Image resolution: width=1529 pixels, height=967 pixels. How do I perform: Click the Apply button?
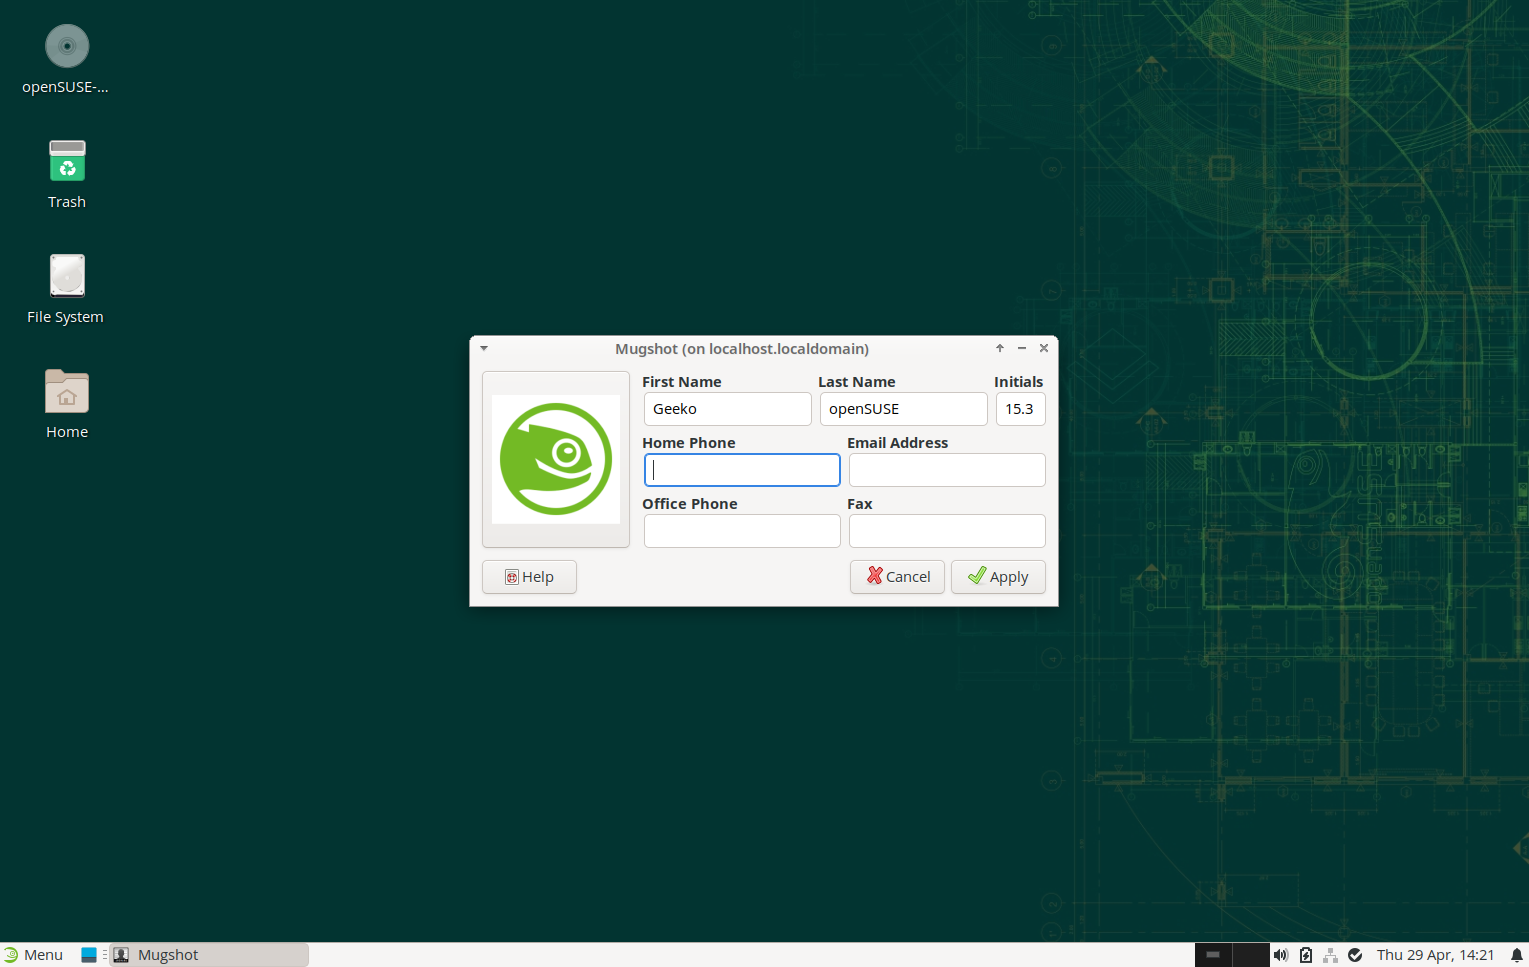998,577
